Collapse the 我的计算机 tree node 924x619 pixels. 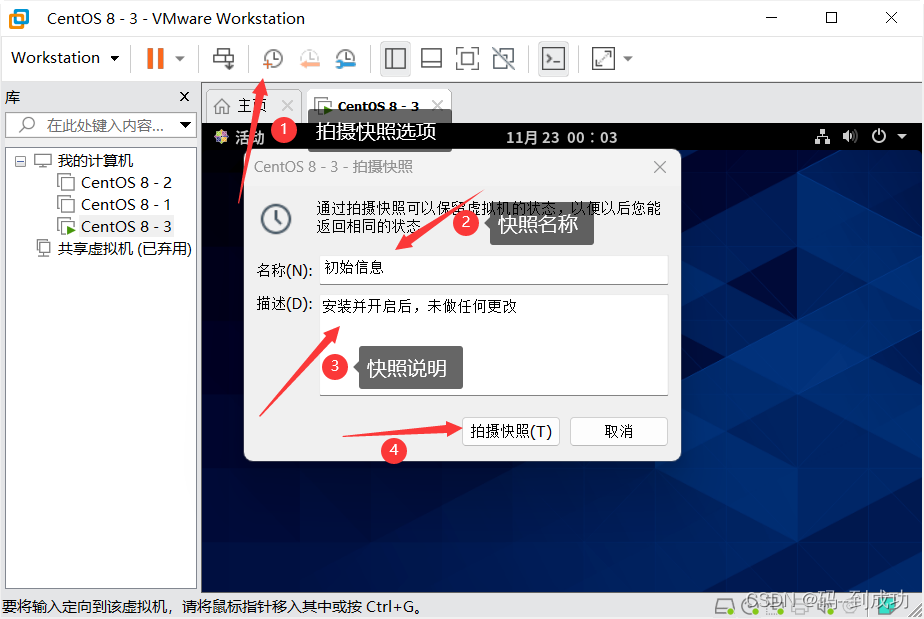coord(21,161)
